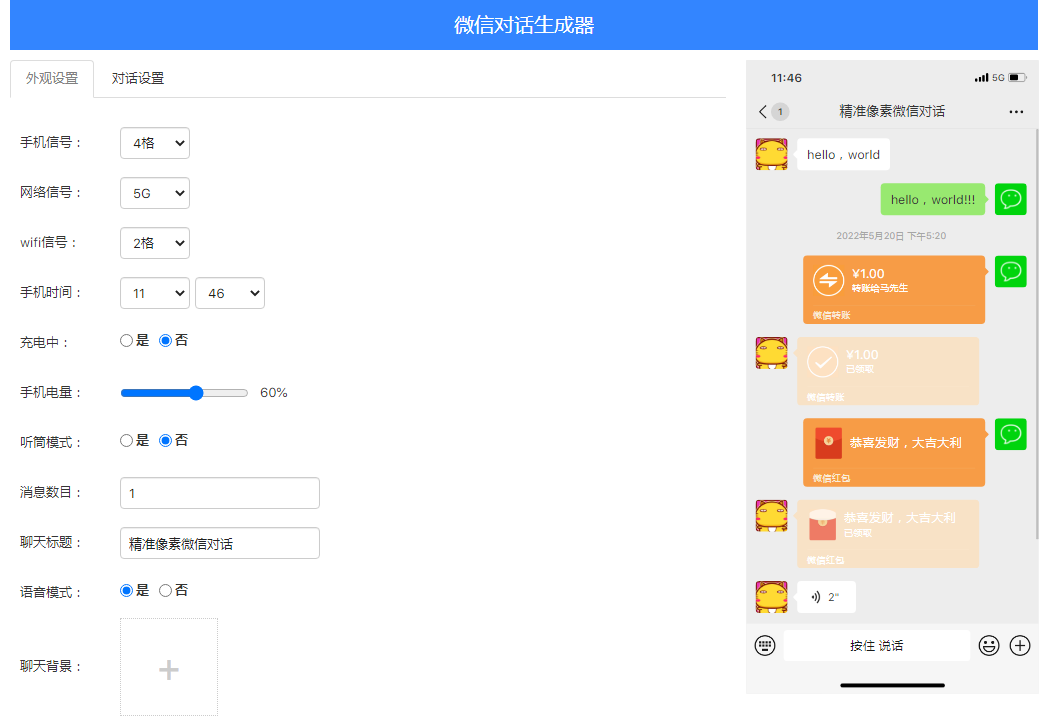
Task: Click the green chat bubble icon beside the transfer
Action: click(1010, 271)
